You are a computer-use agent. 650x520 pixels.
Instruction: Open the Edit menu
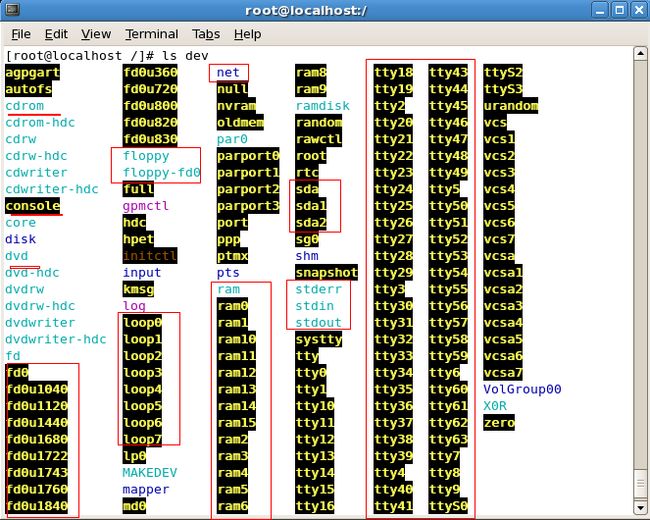[x=56, y=34]
